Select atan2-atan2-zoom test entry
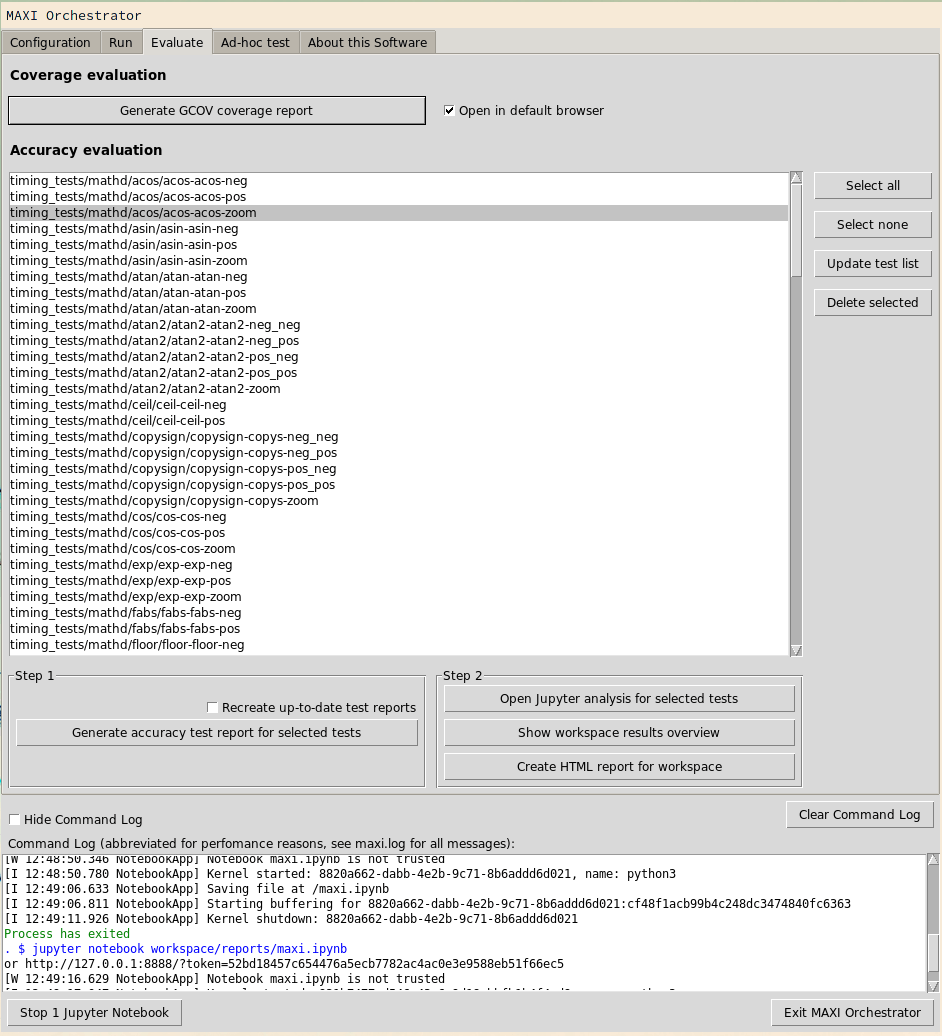 click(x=399, y=388)
